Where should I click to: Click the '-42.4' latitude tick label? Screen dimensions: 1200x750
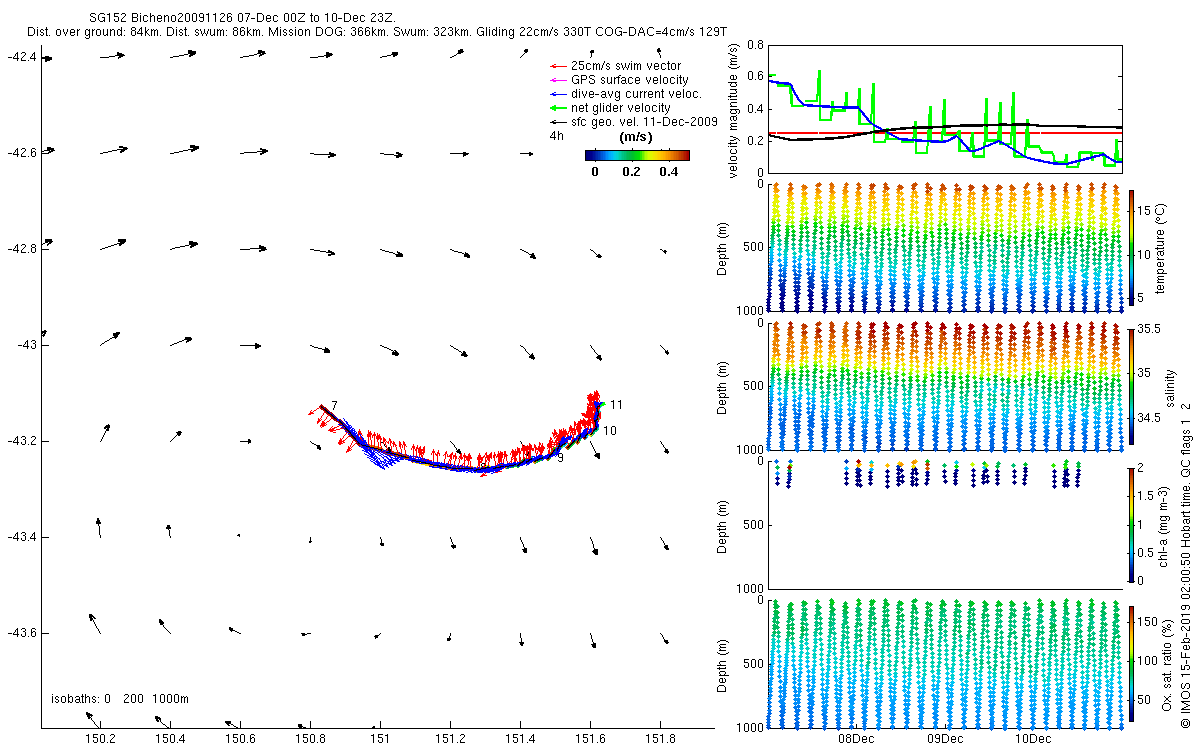click(21, 57)
